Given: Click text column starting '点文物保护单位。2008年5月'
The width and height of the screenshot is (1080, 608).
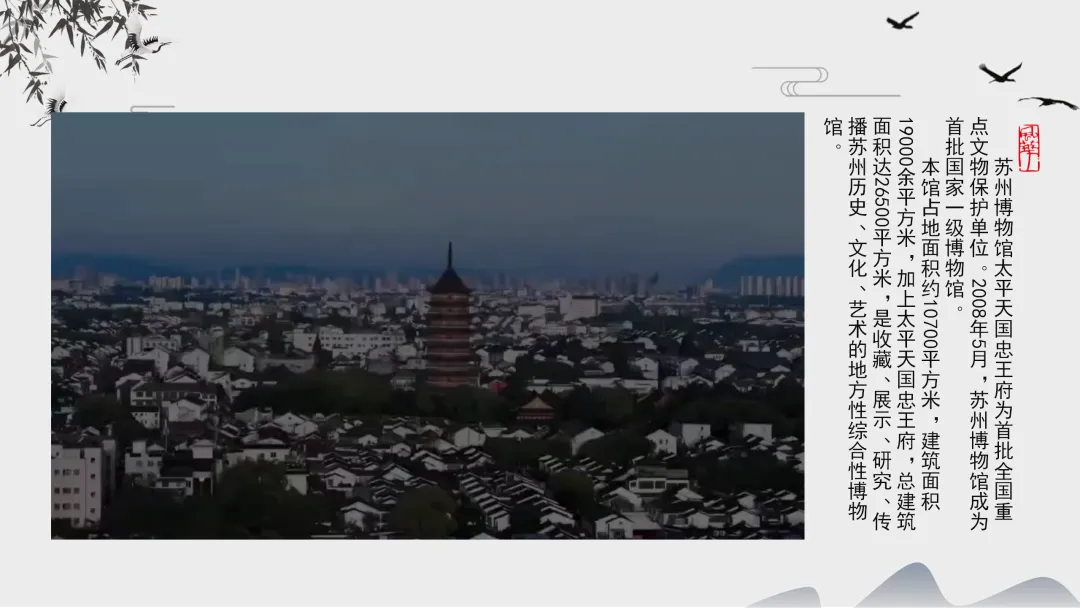Looking at the screenshot, I should pyautogui.click(x=979, y=324).
